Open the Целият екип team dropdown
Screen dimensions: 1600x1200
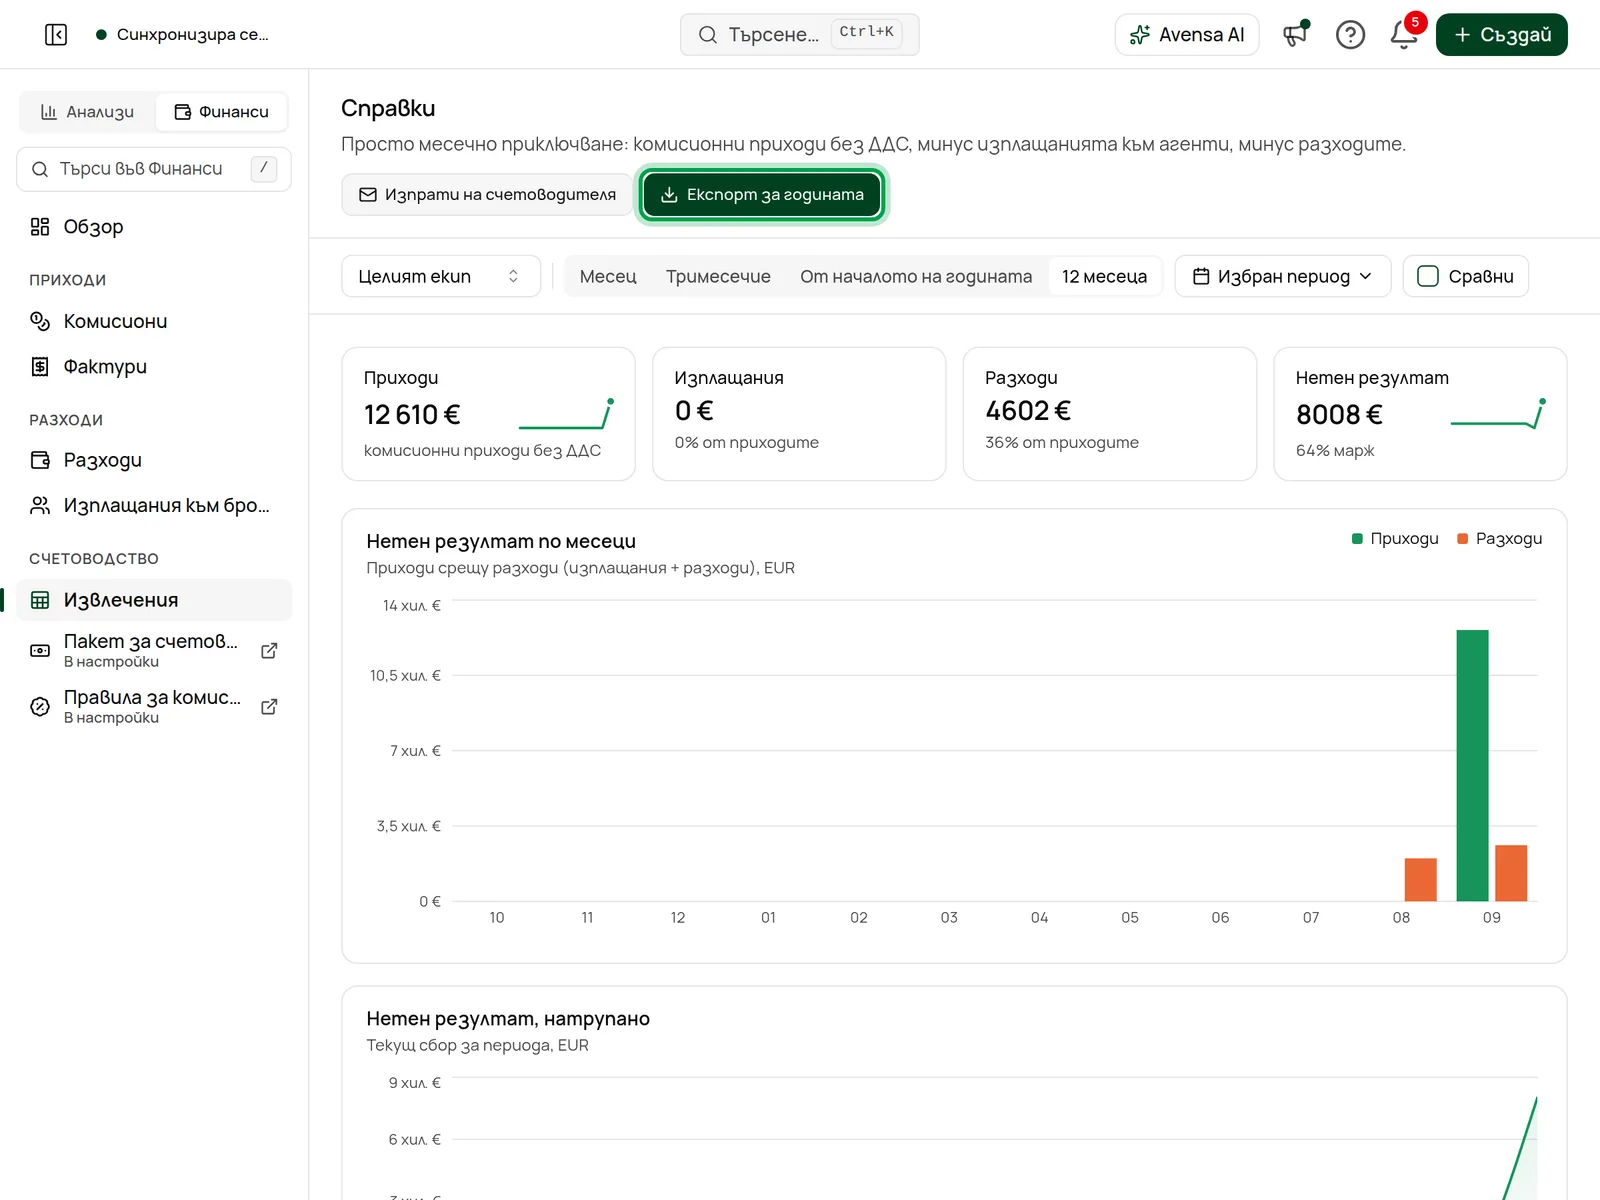pos(441,277)
